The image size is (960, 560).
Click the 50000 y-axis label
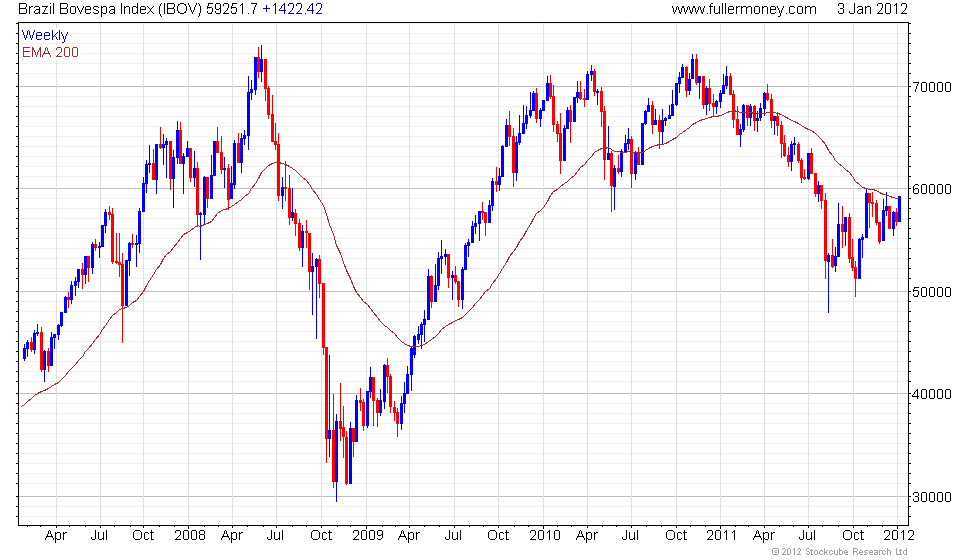point(932,292)
